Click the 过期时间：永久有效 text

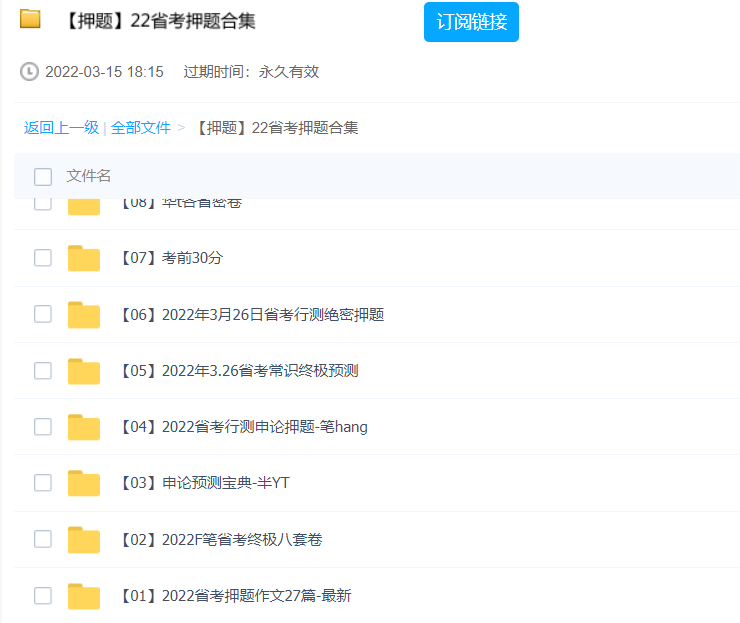point(252,72)
